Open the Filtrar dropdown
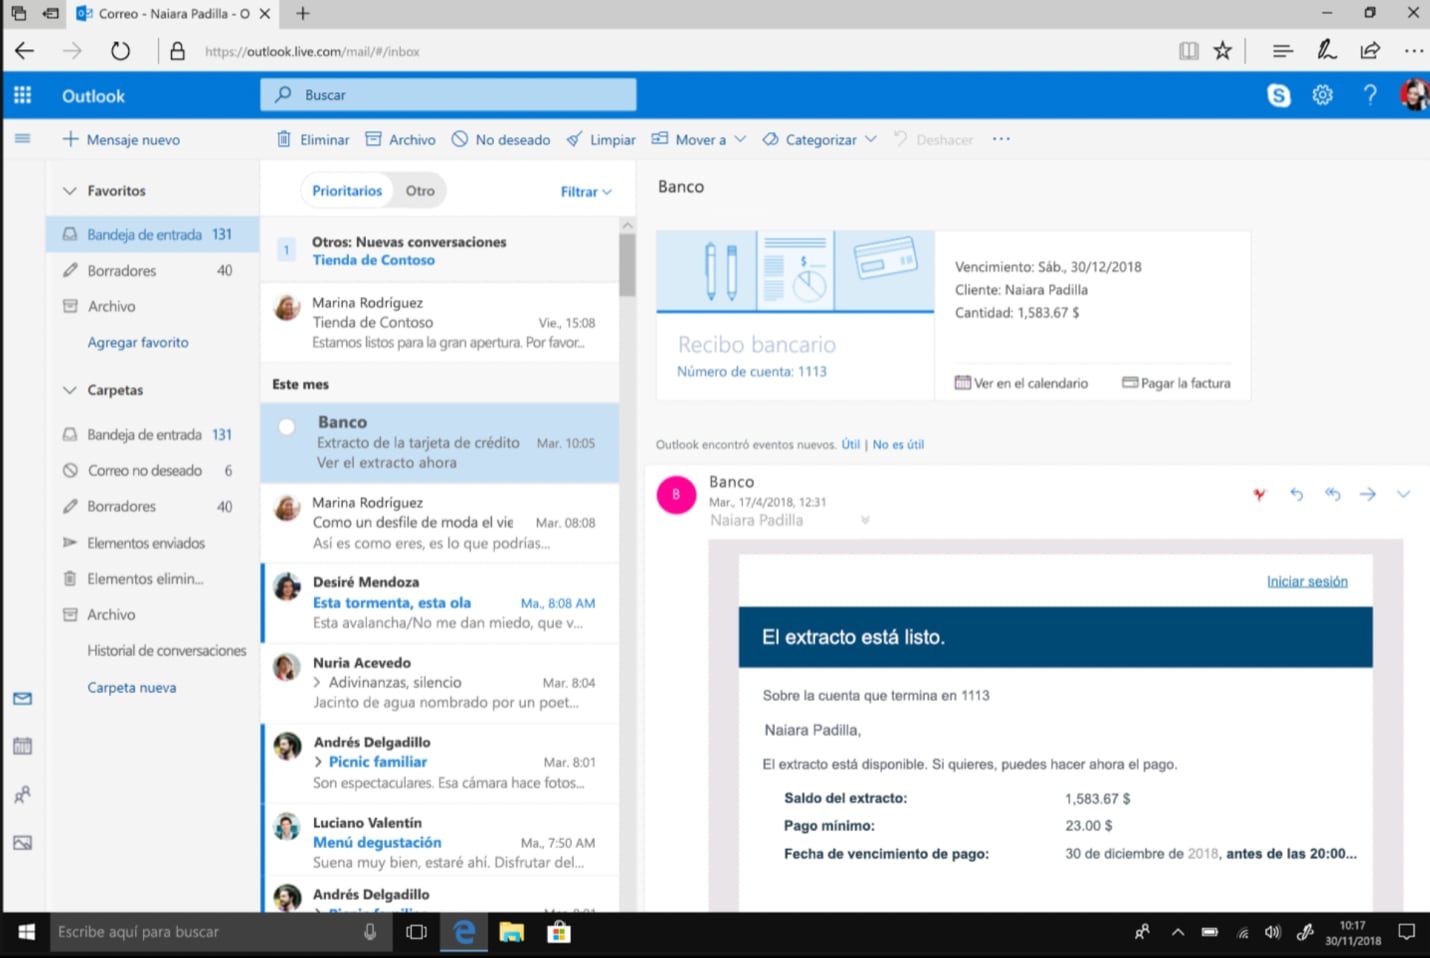The height and width of the screenshot is (958, 1430). tap(585, 192)
